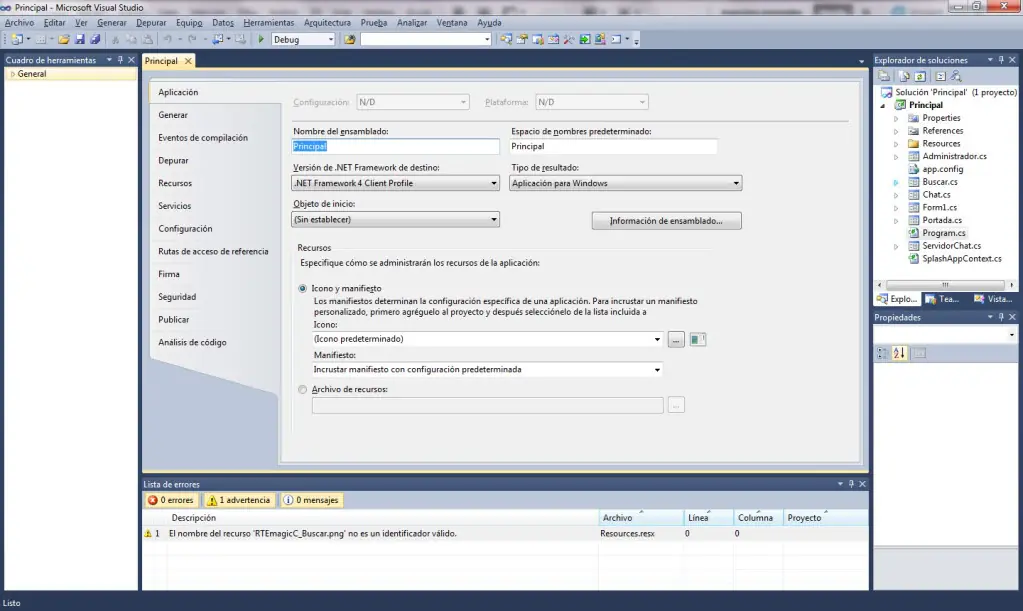Expand the References node

(896, 131)
